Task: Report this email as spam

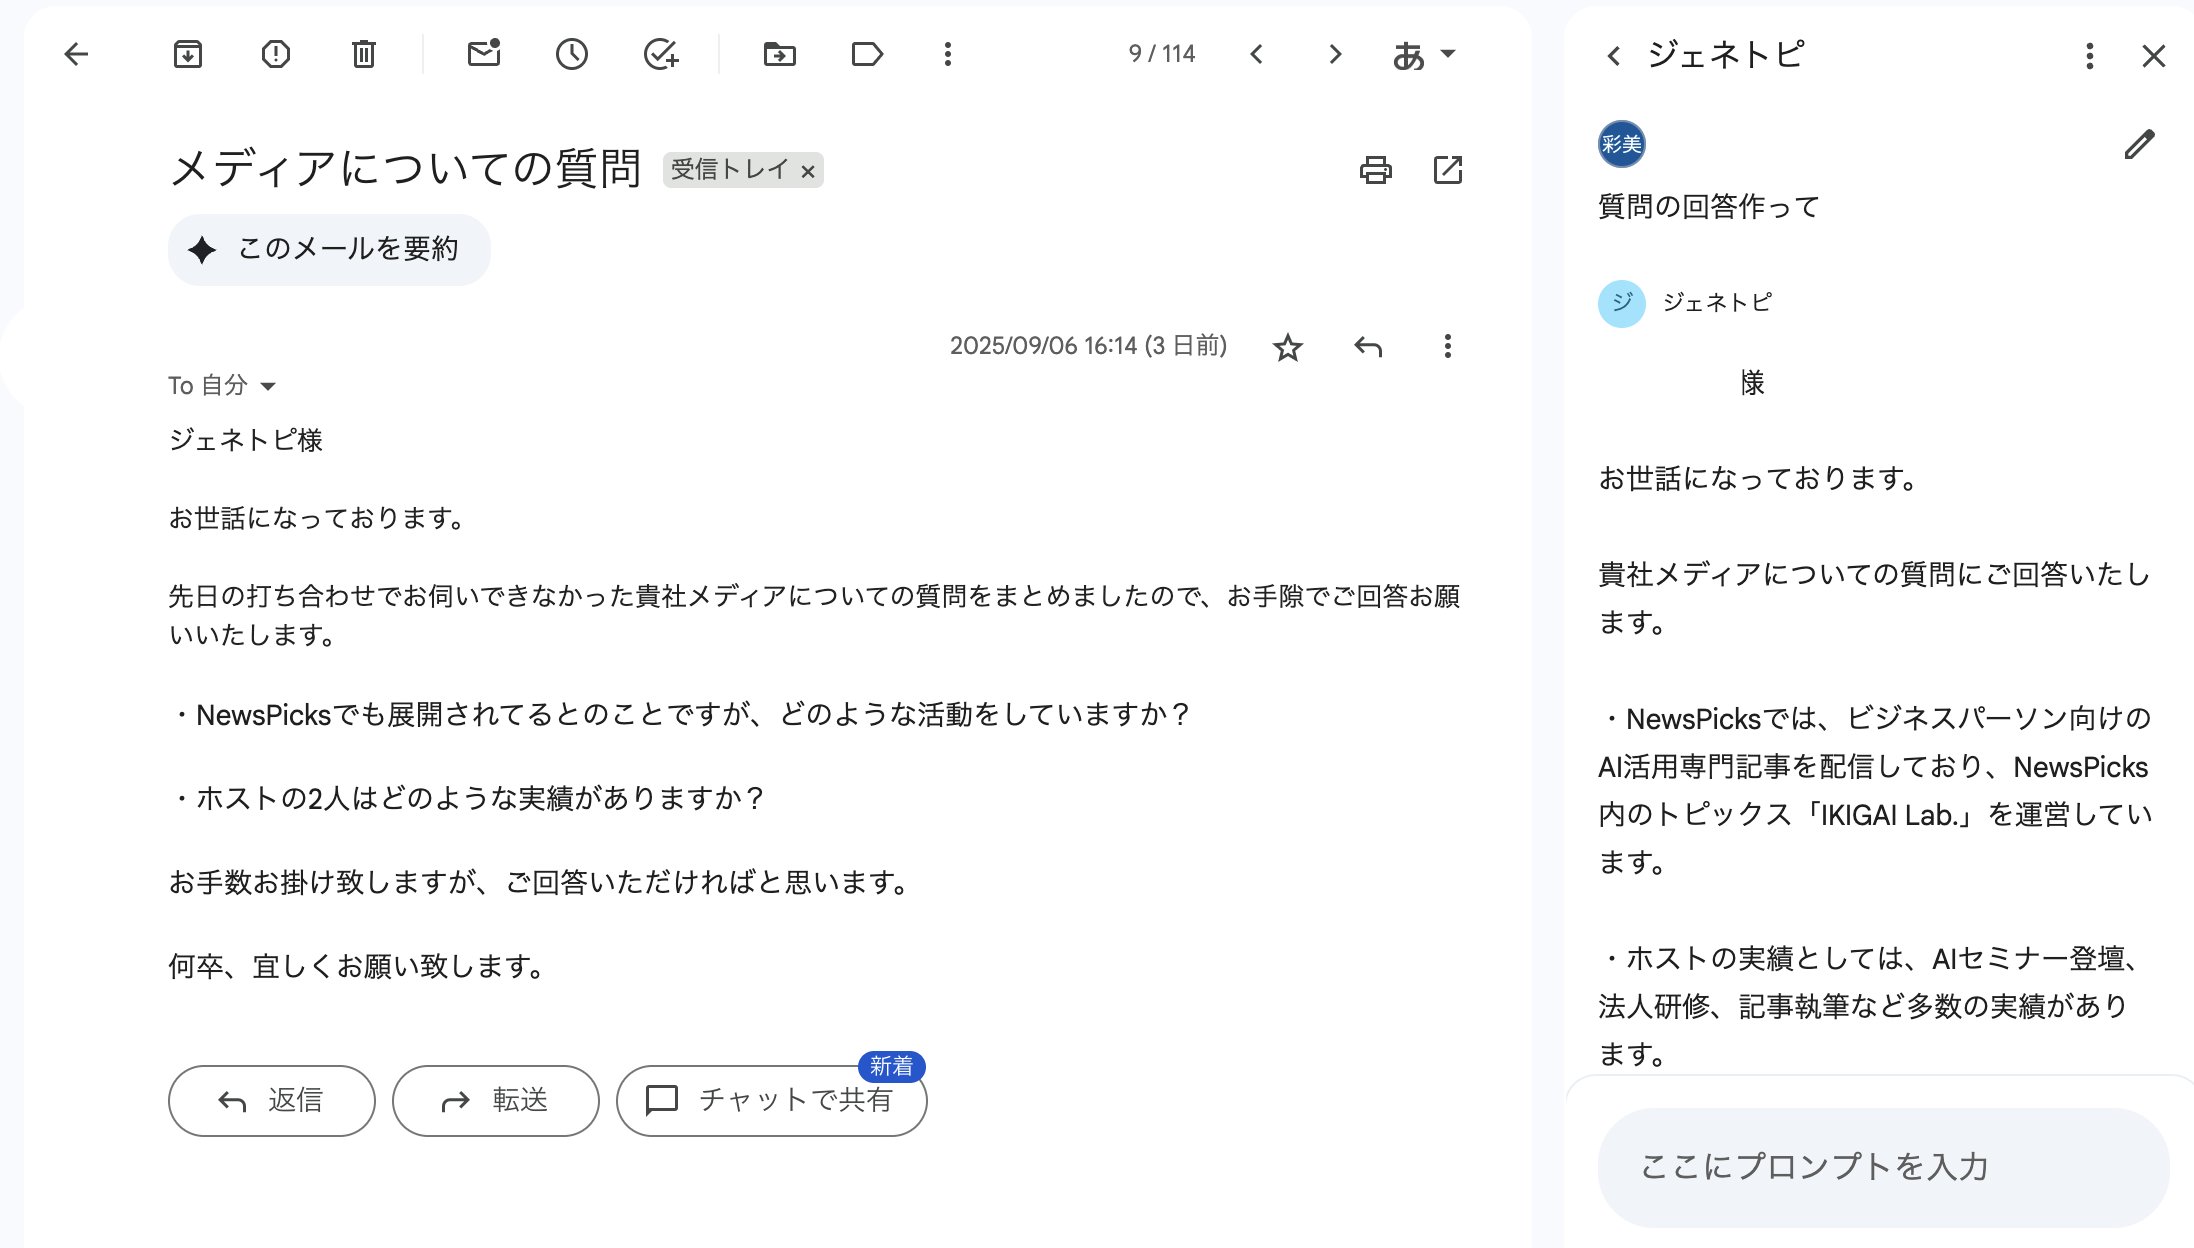Action: pyautogui.click(x=276, y=54)
